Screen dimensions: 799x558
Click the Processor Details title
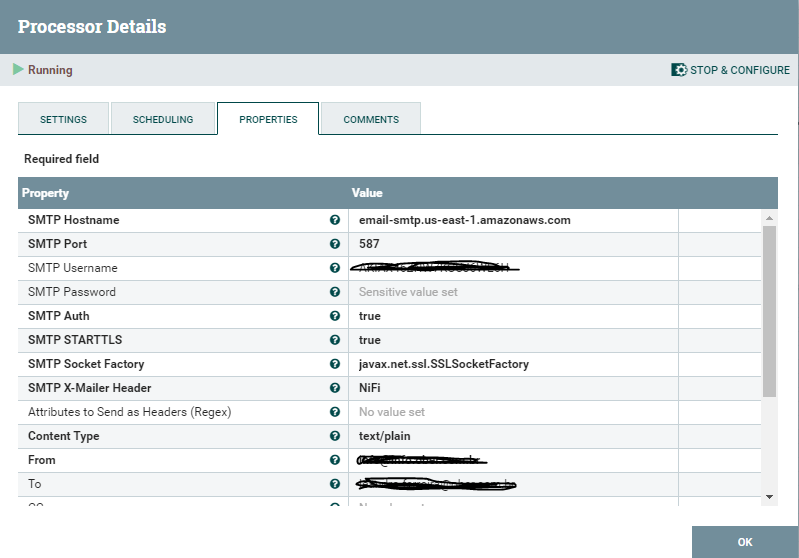pos(92,26)
